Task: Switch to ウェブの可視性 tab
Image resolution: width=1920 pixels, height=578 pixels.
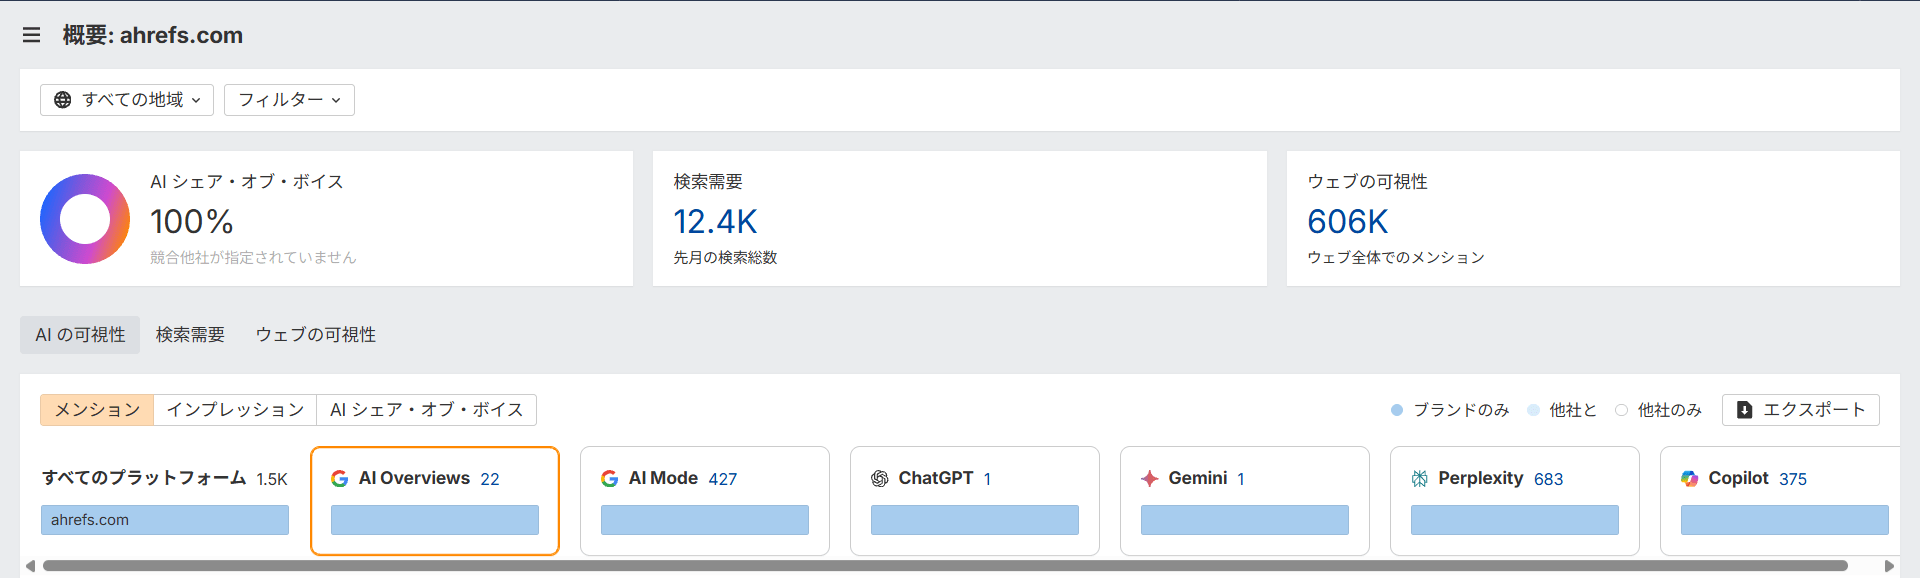Action: click(316, 335)
